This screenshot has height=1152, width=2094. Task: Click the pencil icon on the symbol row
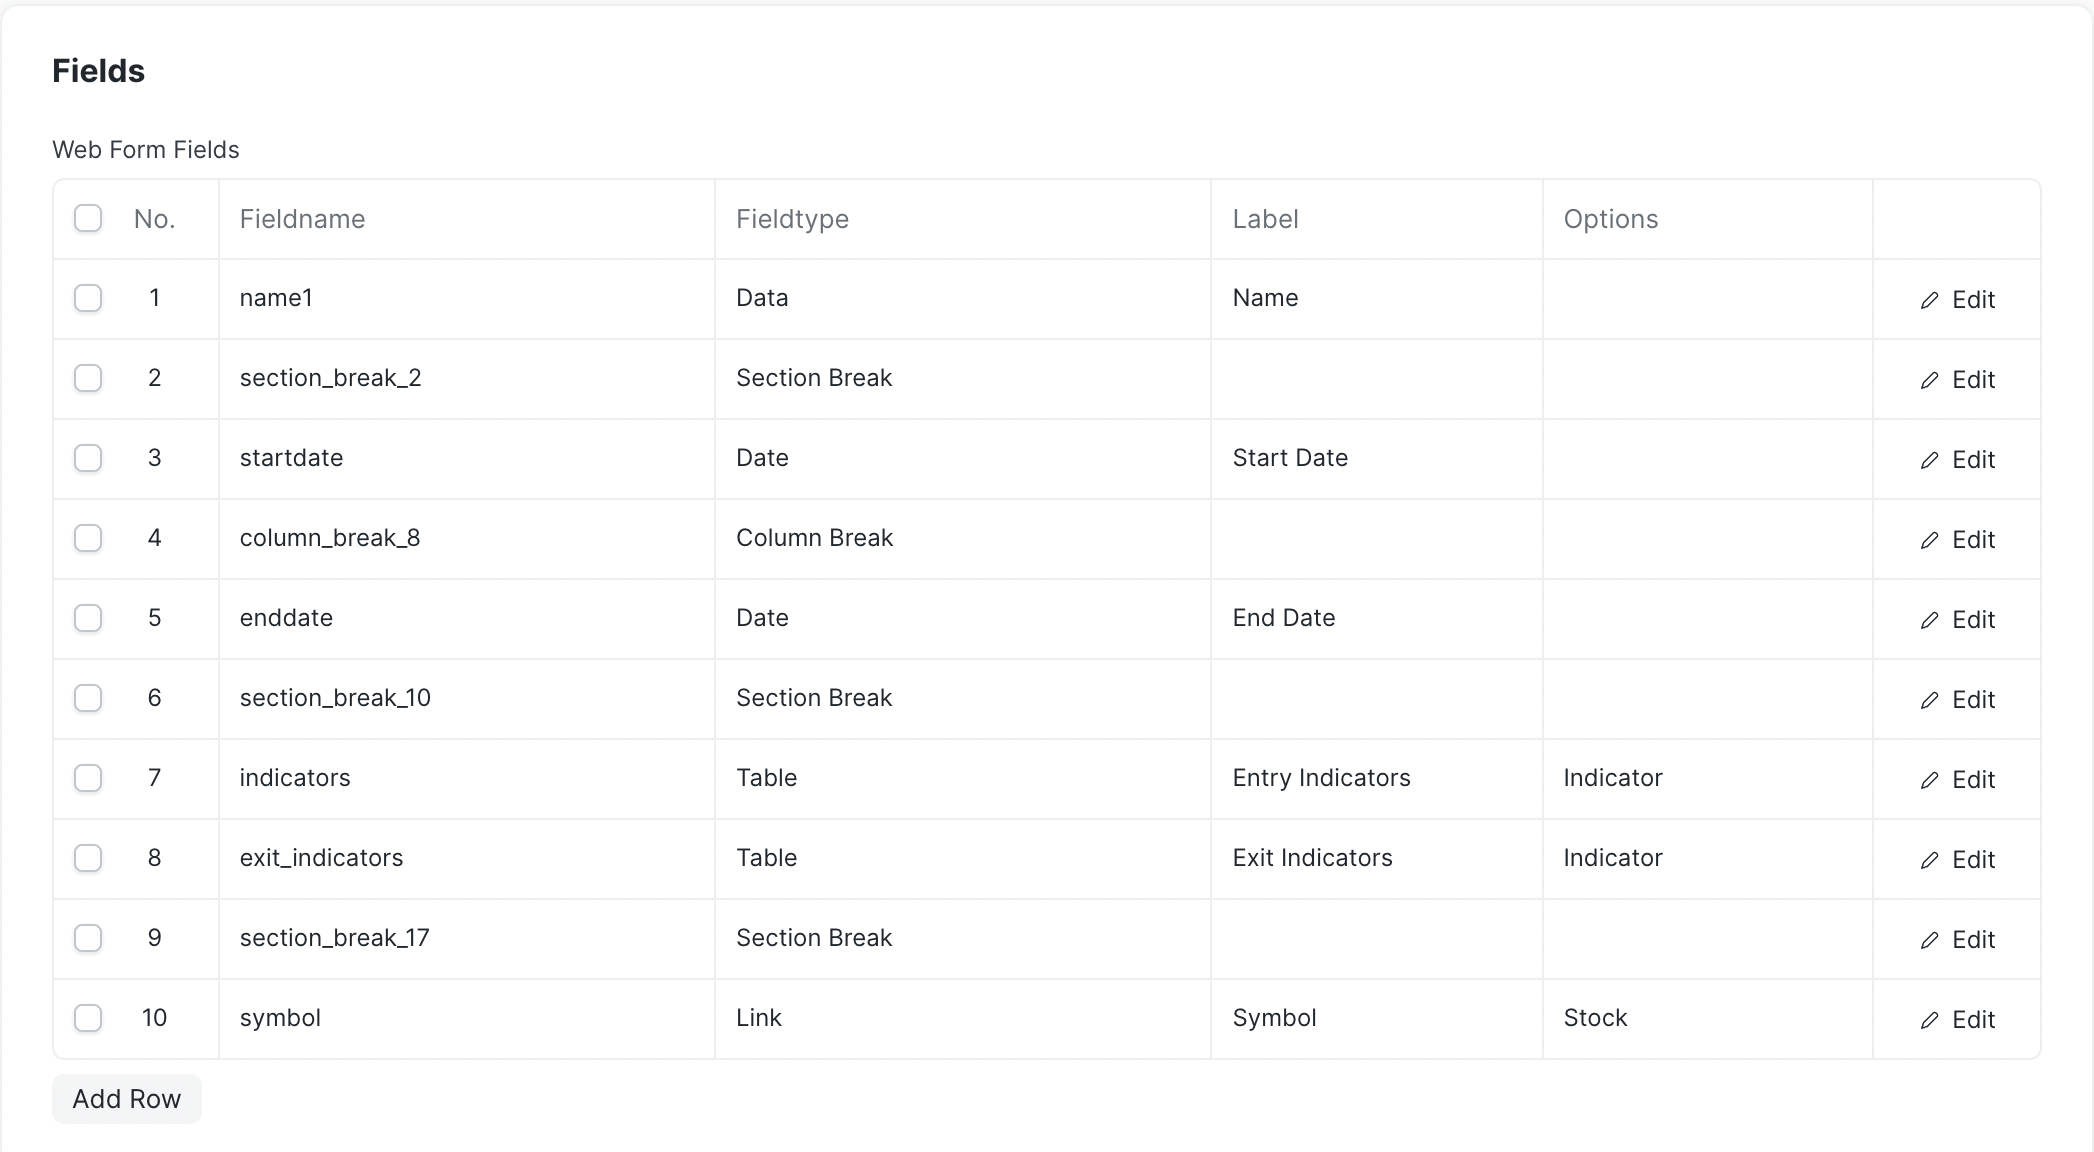[1931, 1018]
